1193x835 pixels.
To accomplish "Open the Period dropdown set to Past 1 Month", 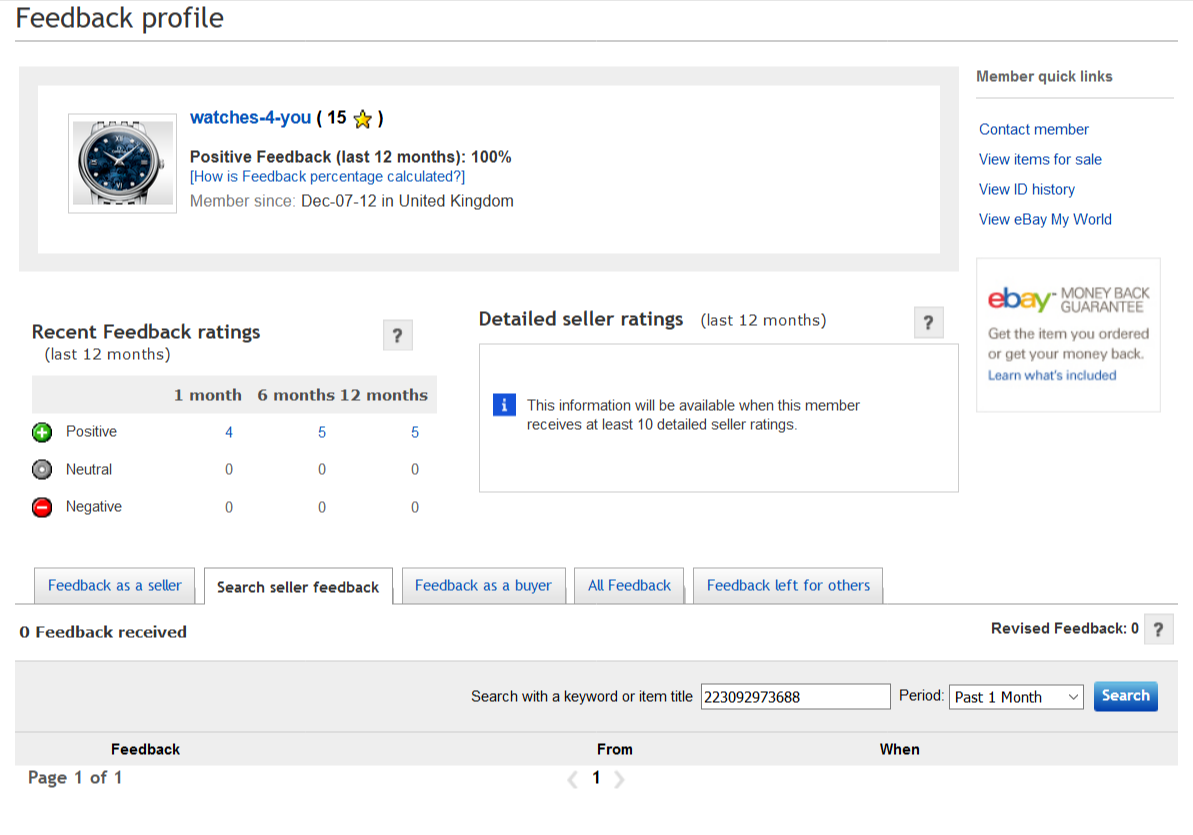I will (1016, 697).
